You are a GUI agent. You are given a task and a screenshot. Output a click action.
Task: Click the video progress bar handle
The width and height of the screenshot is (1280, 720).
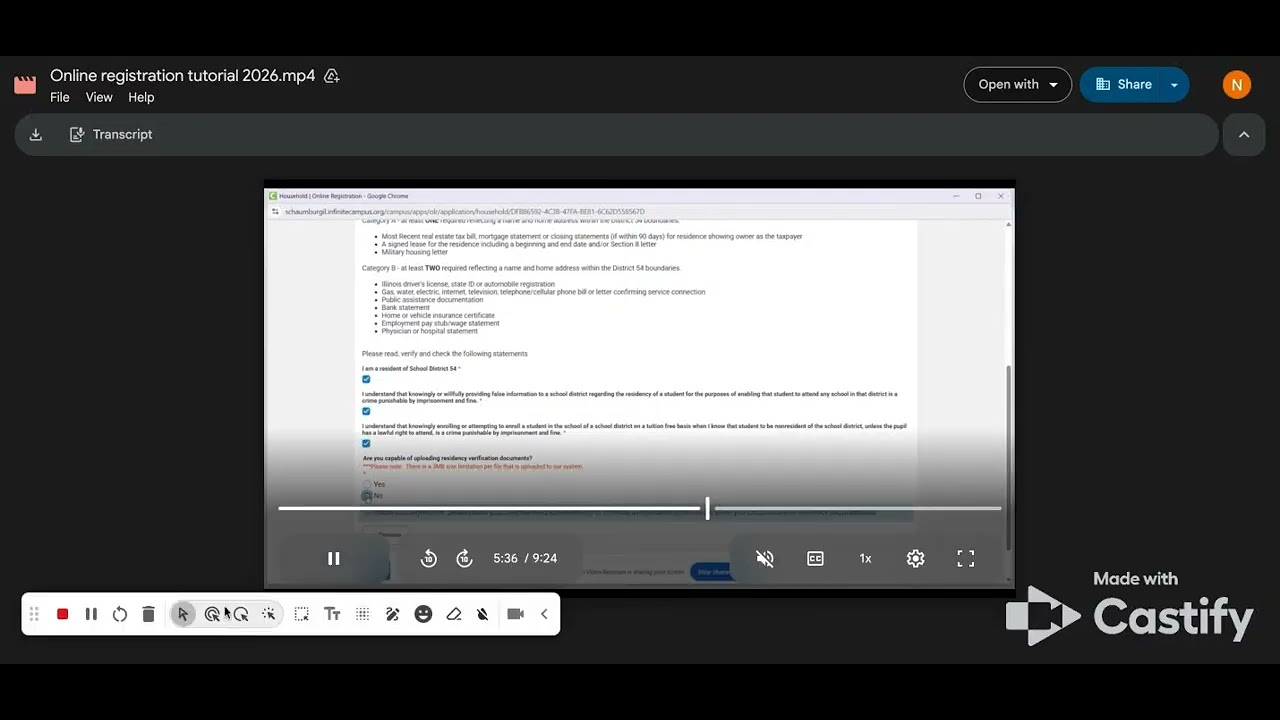(707, 508)
